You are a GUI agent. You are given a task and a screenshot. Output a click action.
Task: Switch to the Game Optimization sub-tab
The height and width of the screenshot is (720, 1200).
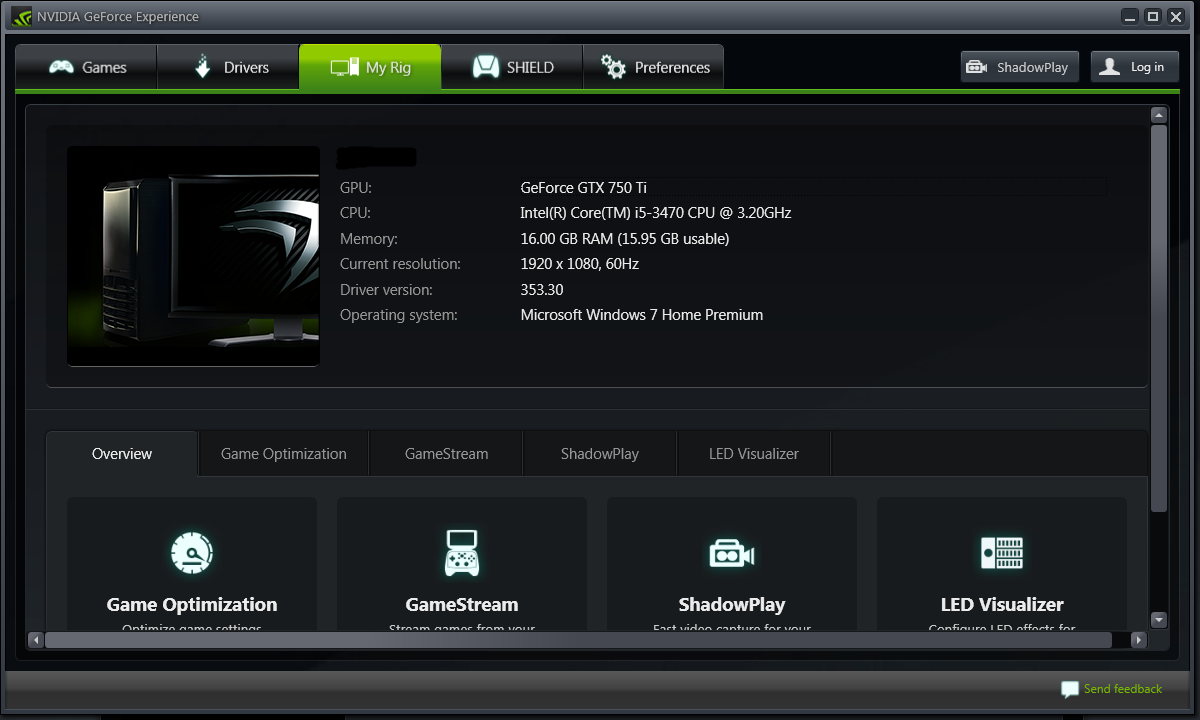click(284, 454)
